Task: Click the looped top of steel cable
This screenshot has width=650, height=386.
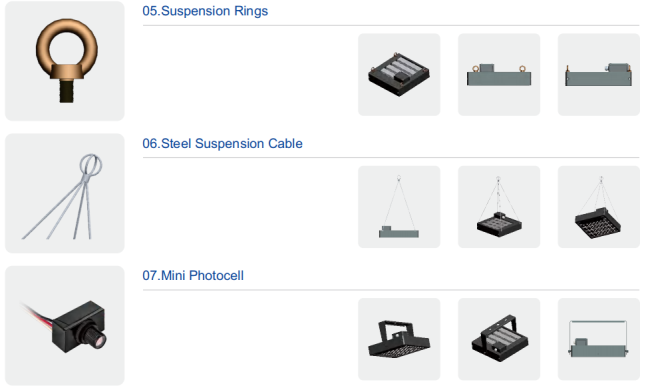Action: coord(91,165)
